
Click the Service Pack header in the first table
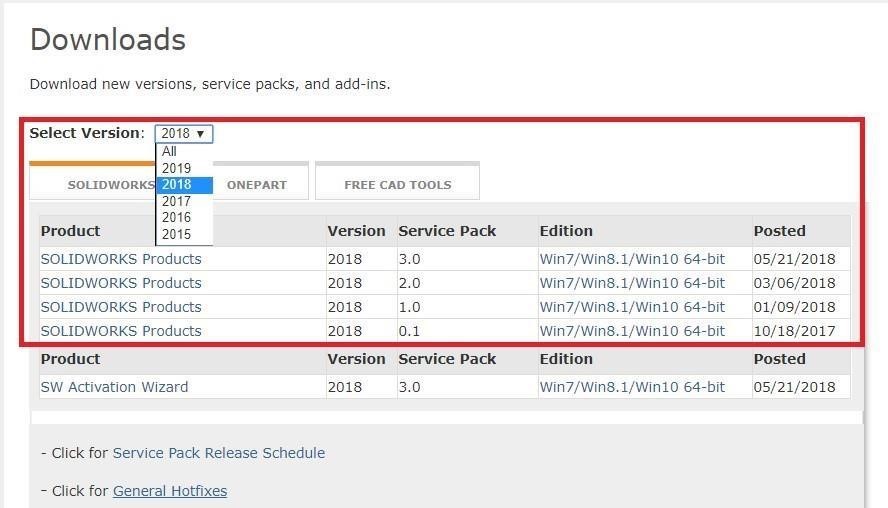coord(447,231)
